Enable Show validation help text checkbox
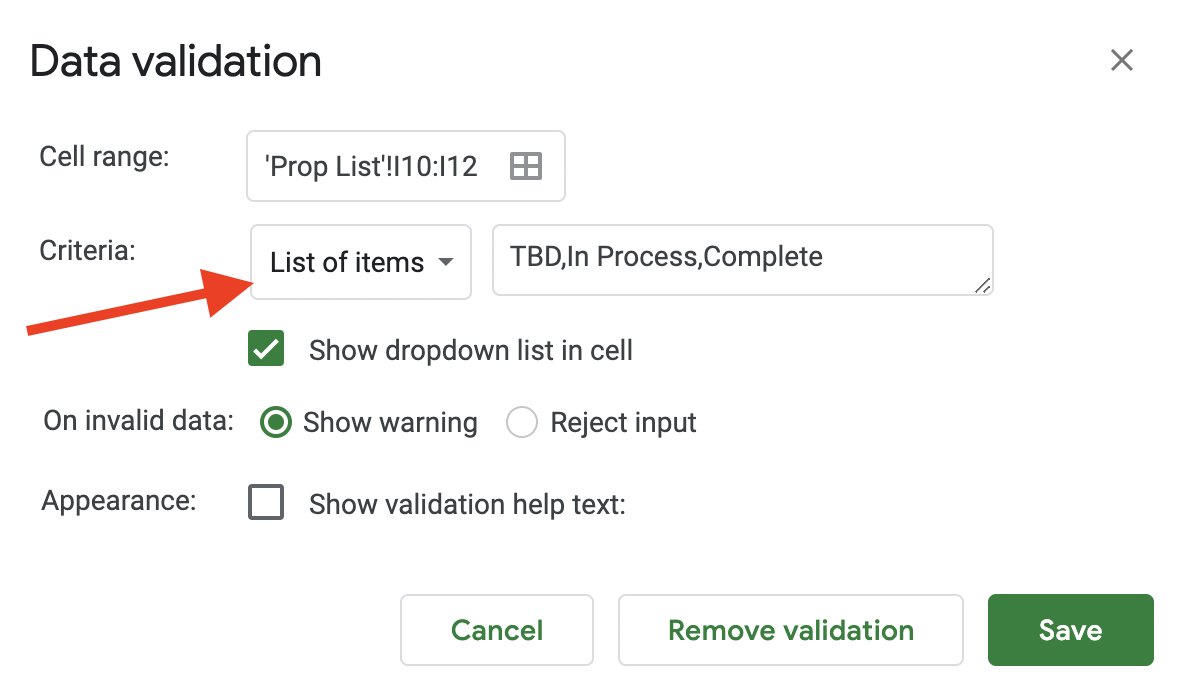The width and height of the screenshot is (1180, 684). 266,503
